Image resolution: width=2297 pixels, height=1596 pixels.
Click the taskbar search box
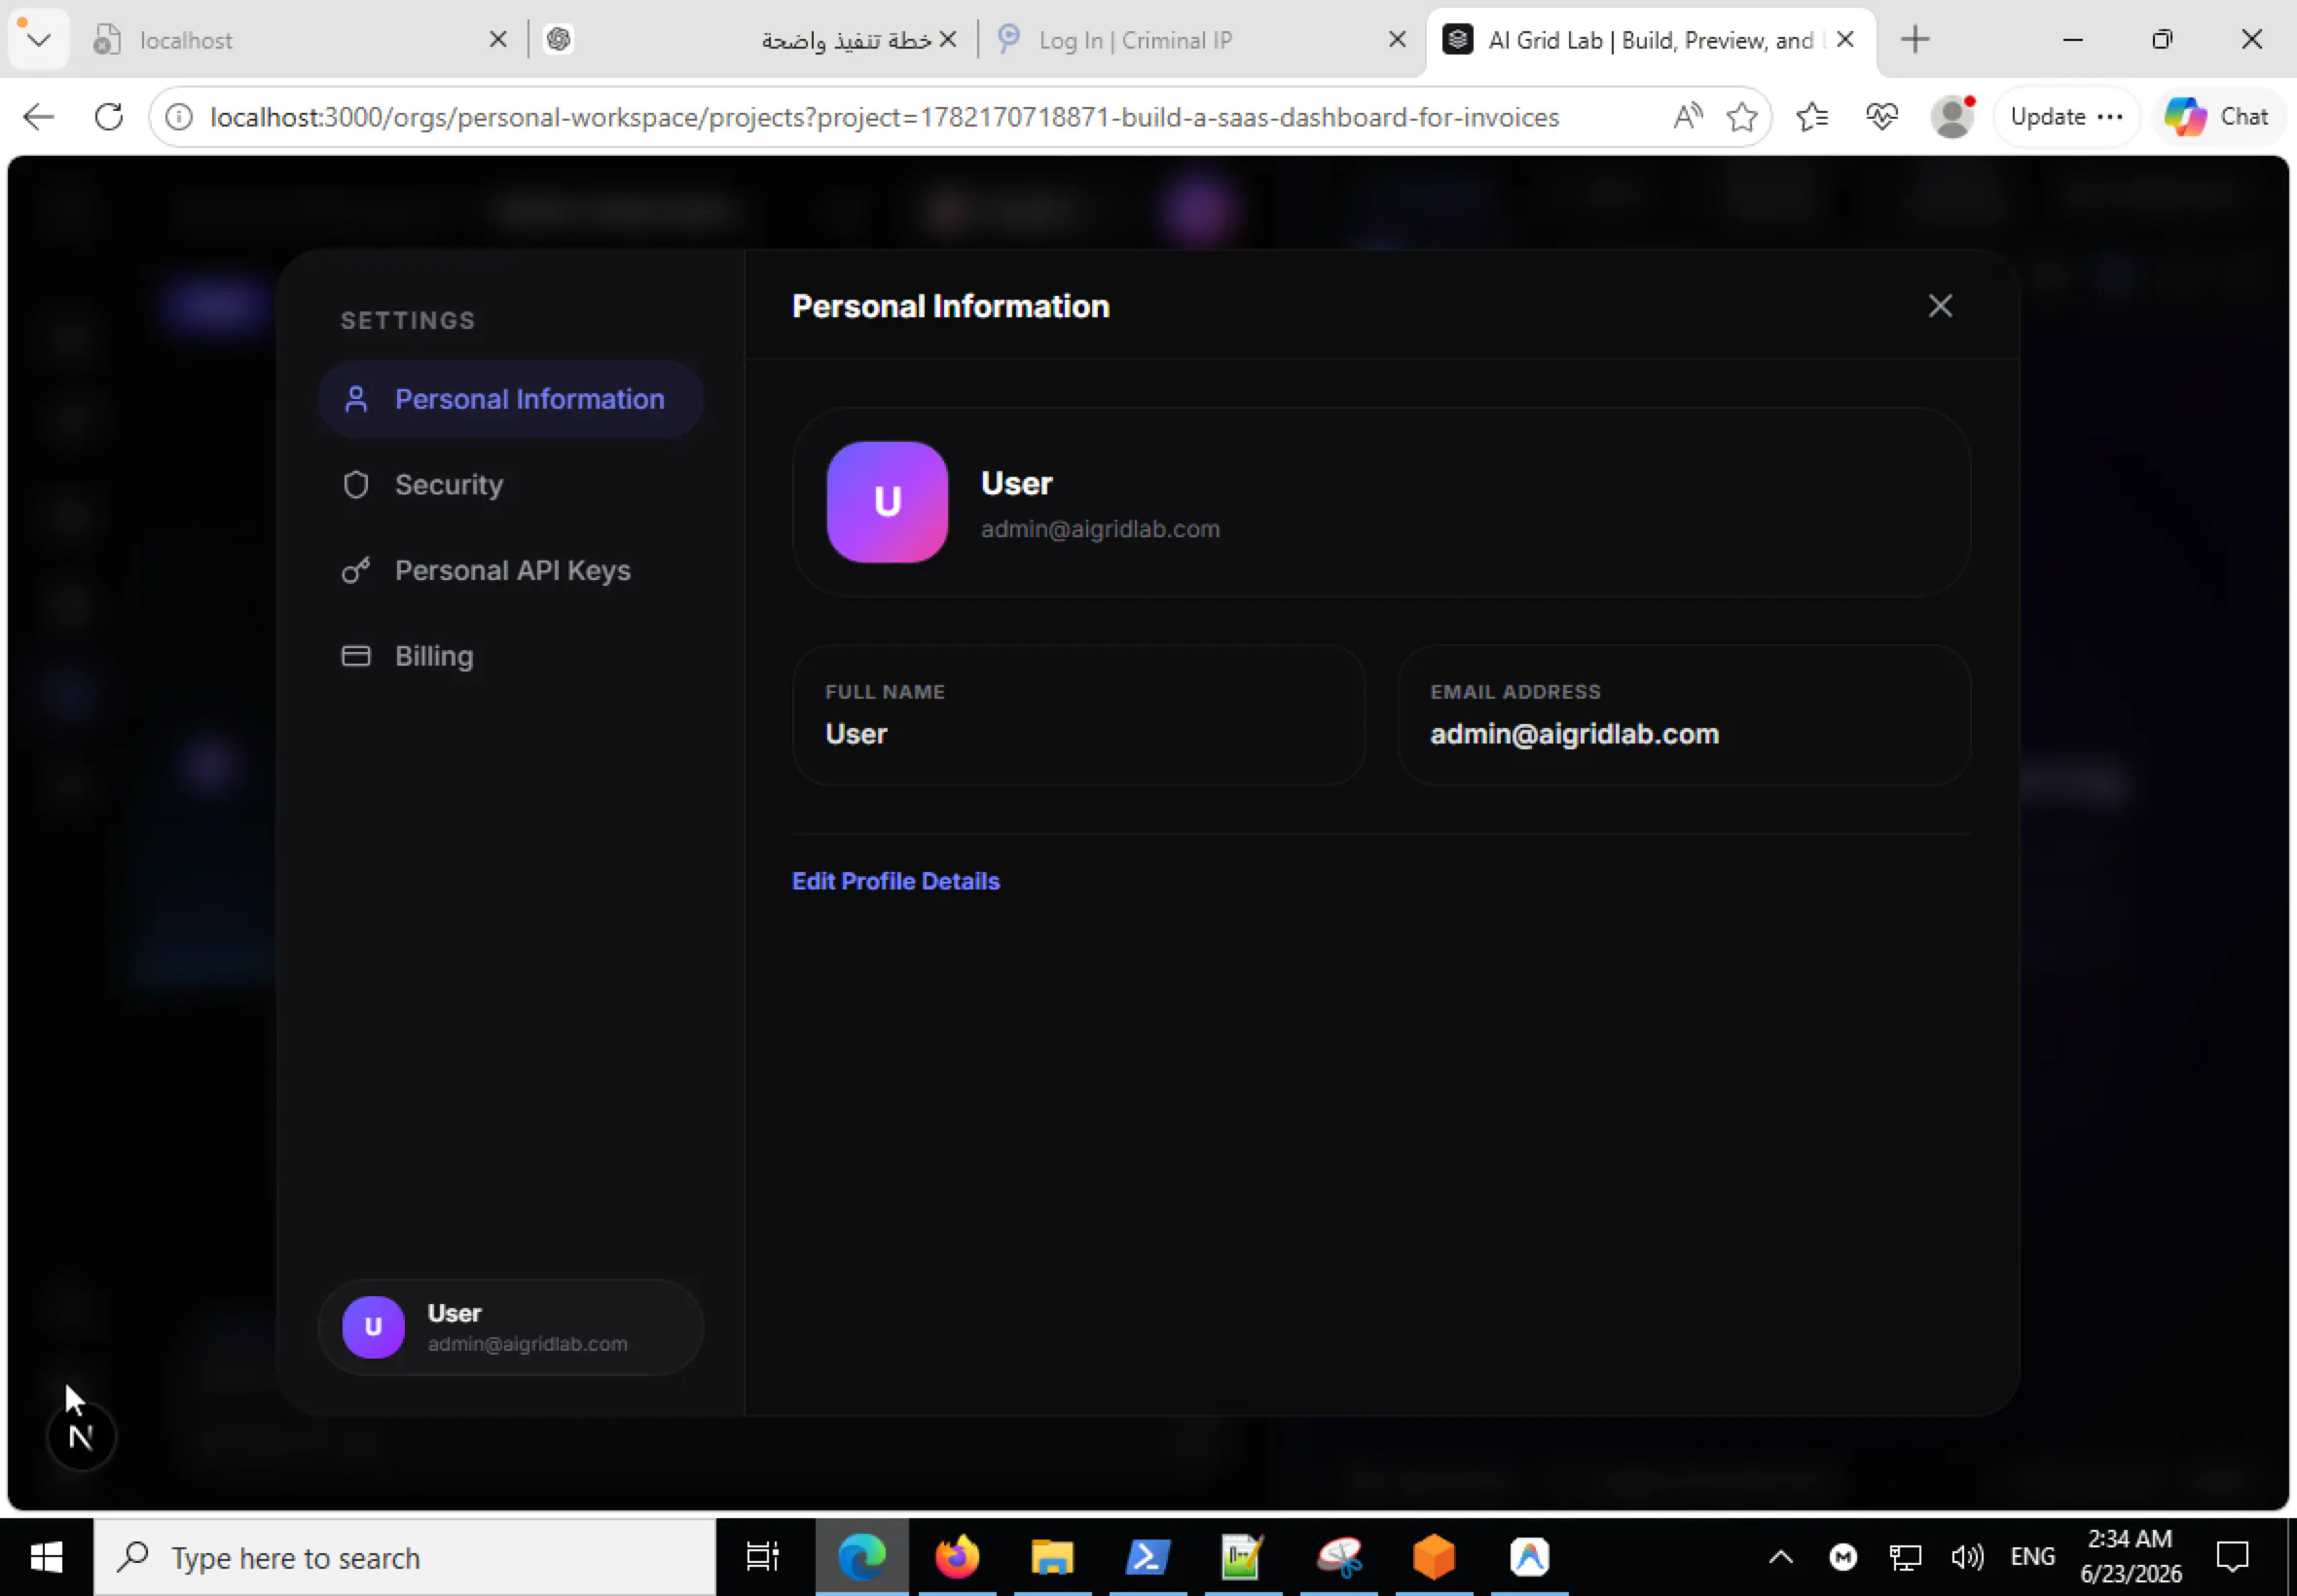pos(405,1557)
